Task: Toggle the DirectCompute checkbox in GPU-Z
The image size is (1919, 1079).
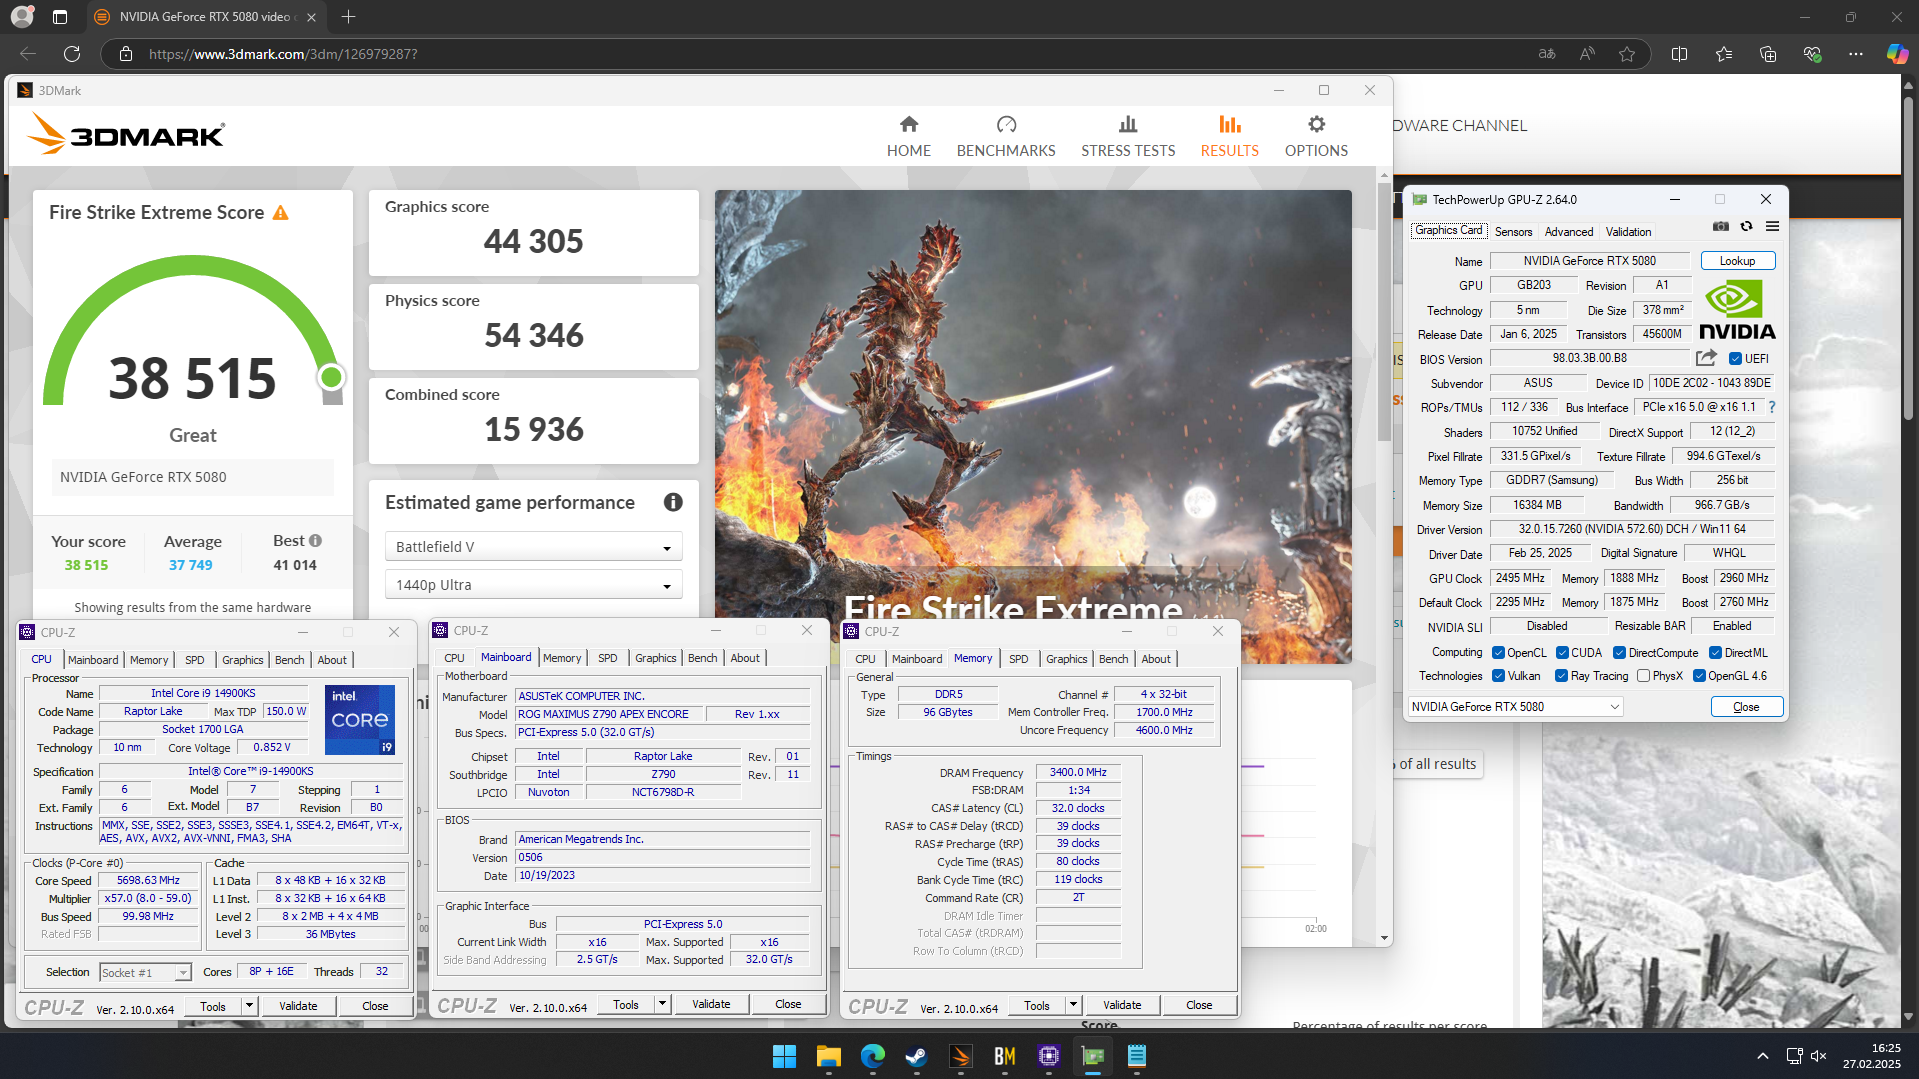Action: coord(1619,653)
